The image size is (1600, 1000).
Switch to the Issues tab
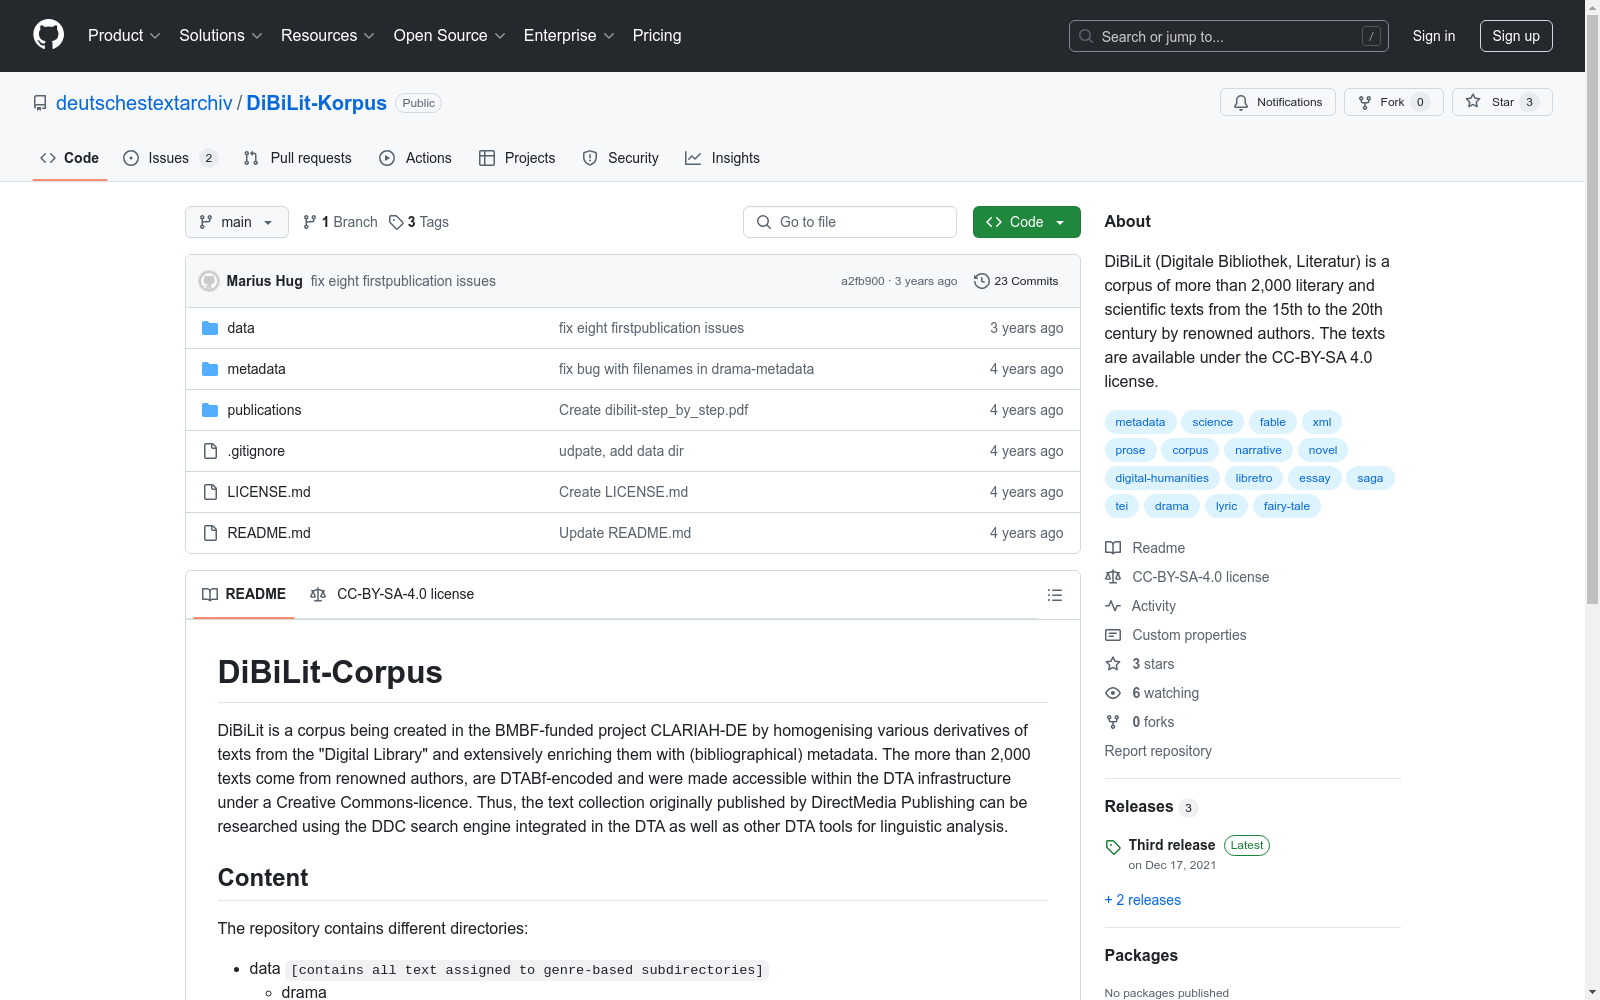tap(170, 158)
